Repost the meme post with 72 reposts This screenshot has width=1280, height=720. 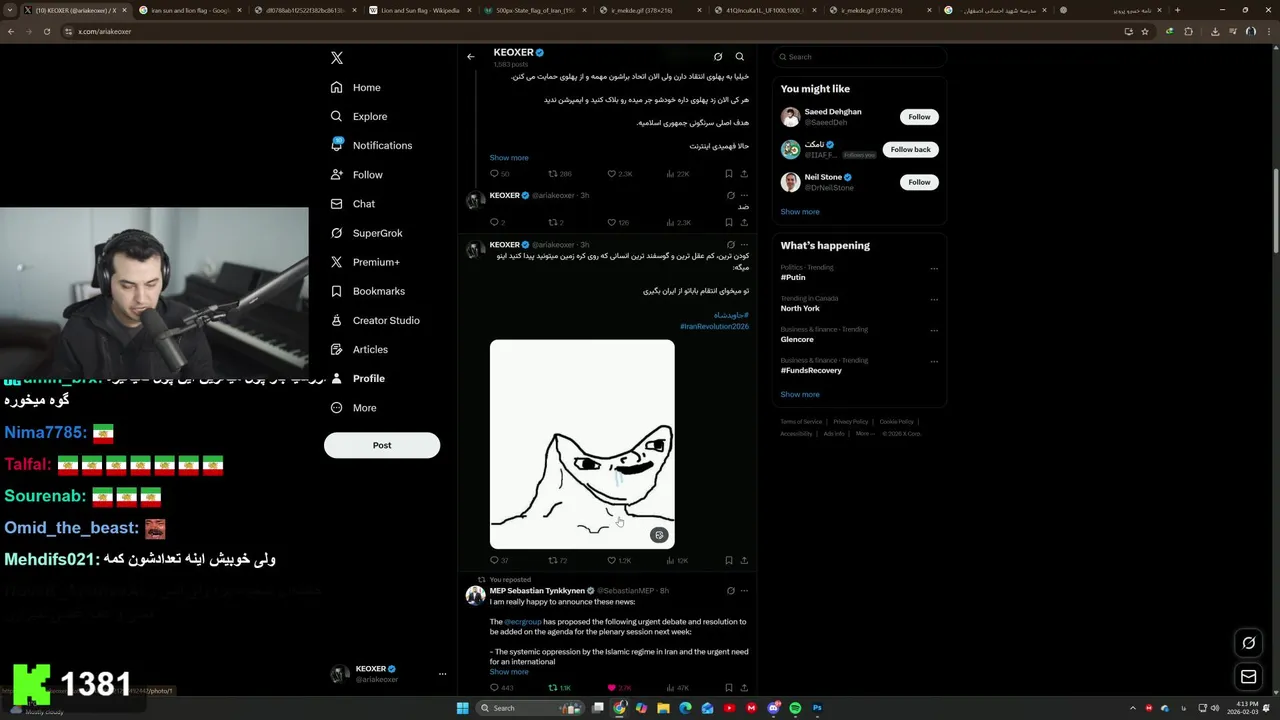click(558, 560)
